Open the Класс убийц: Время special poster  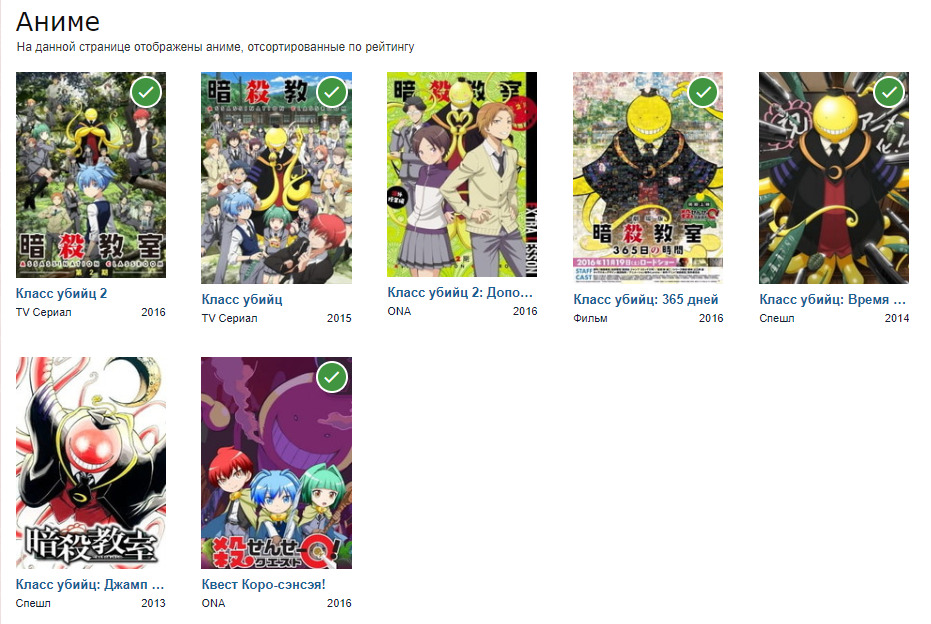834,178
